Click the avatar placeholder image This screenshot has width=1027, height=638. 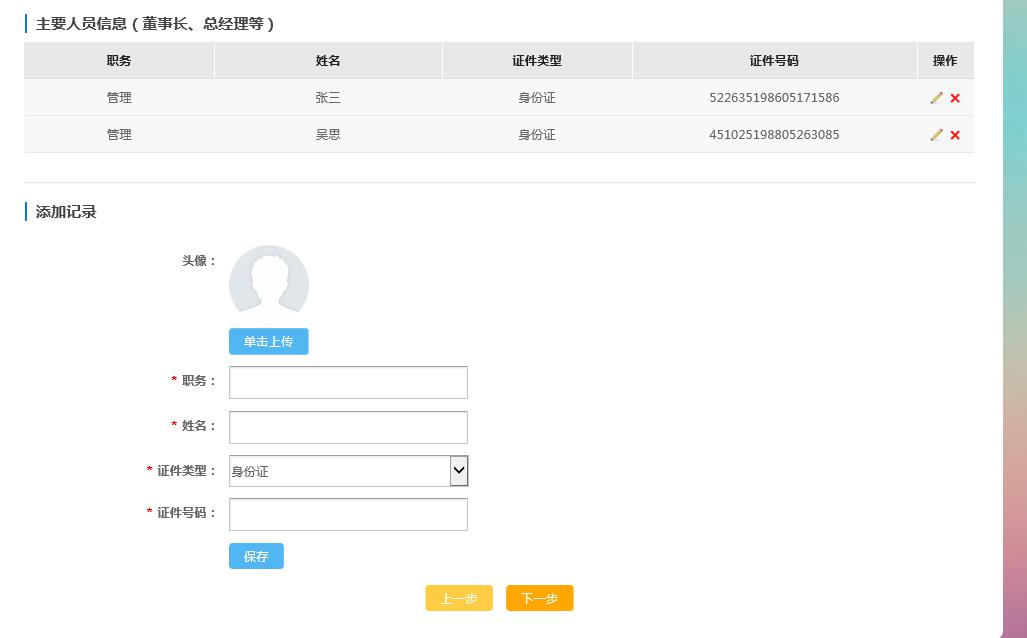click(x=268, y=283)
